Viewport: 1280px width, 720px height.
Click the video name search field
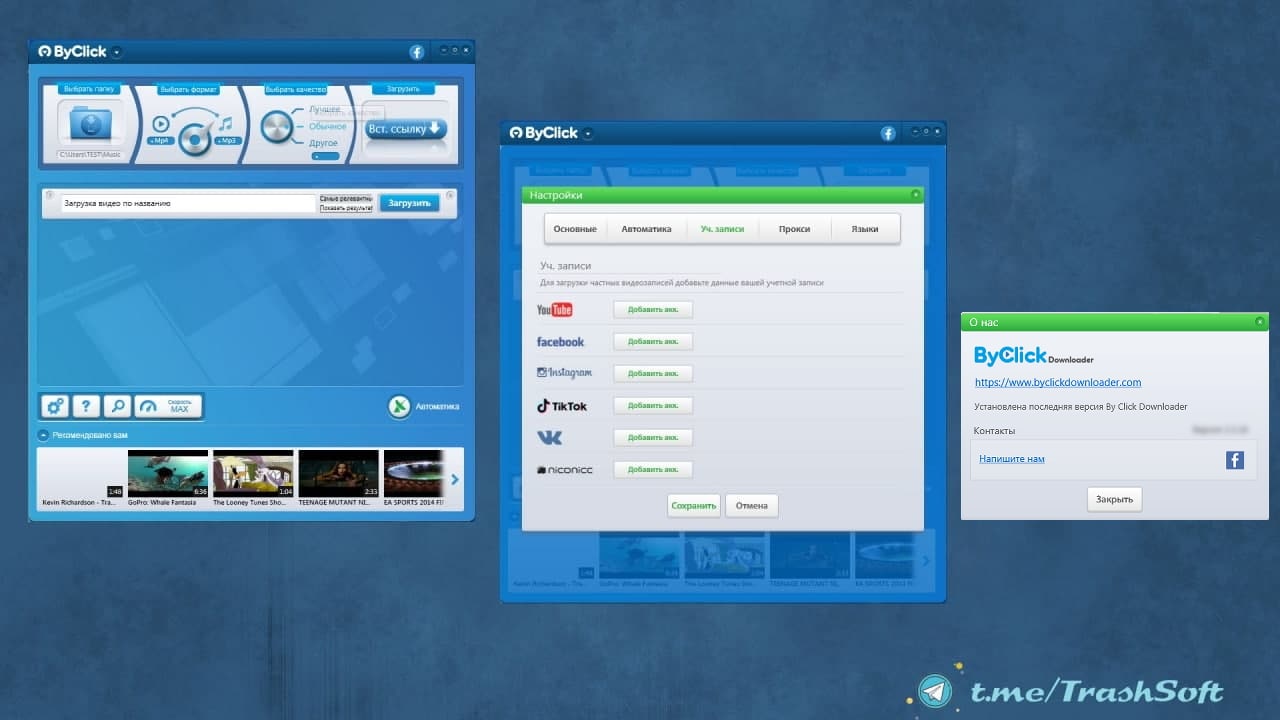click(x=189, y=203)
